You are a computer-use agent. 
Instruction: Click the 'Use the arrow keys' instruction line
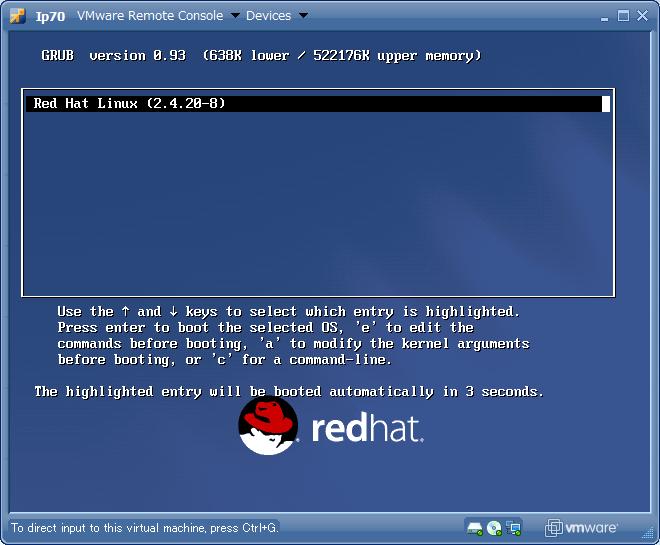[289, 311]
